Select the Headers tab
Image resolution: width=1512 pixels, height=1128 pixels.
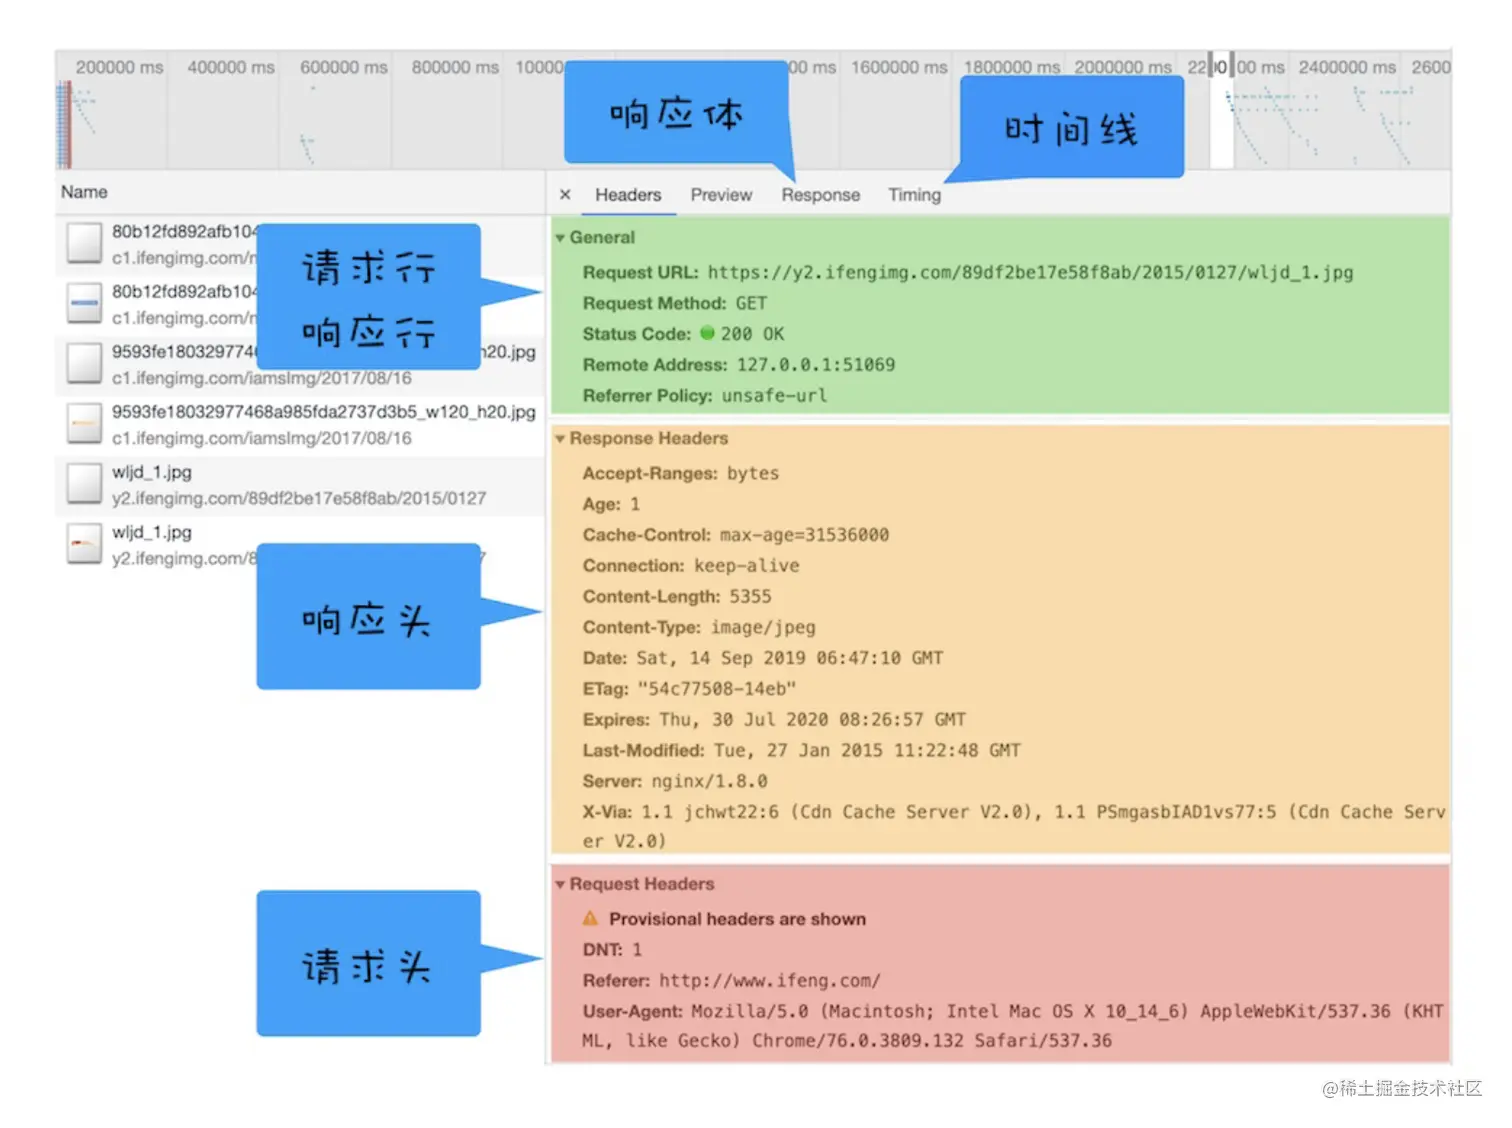pyautogui.click(x=628, y=194)
